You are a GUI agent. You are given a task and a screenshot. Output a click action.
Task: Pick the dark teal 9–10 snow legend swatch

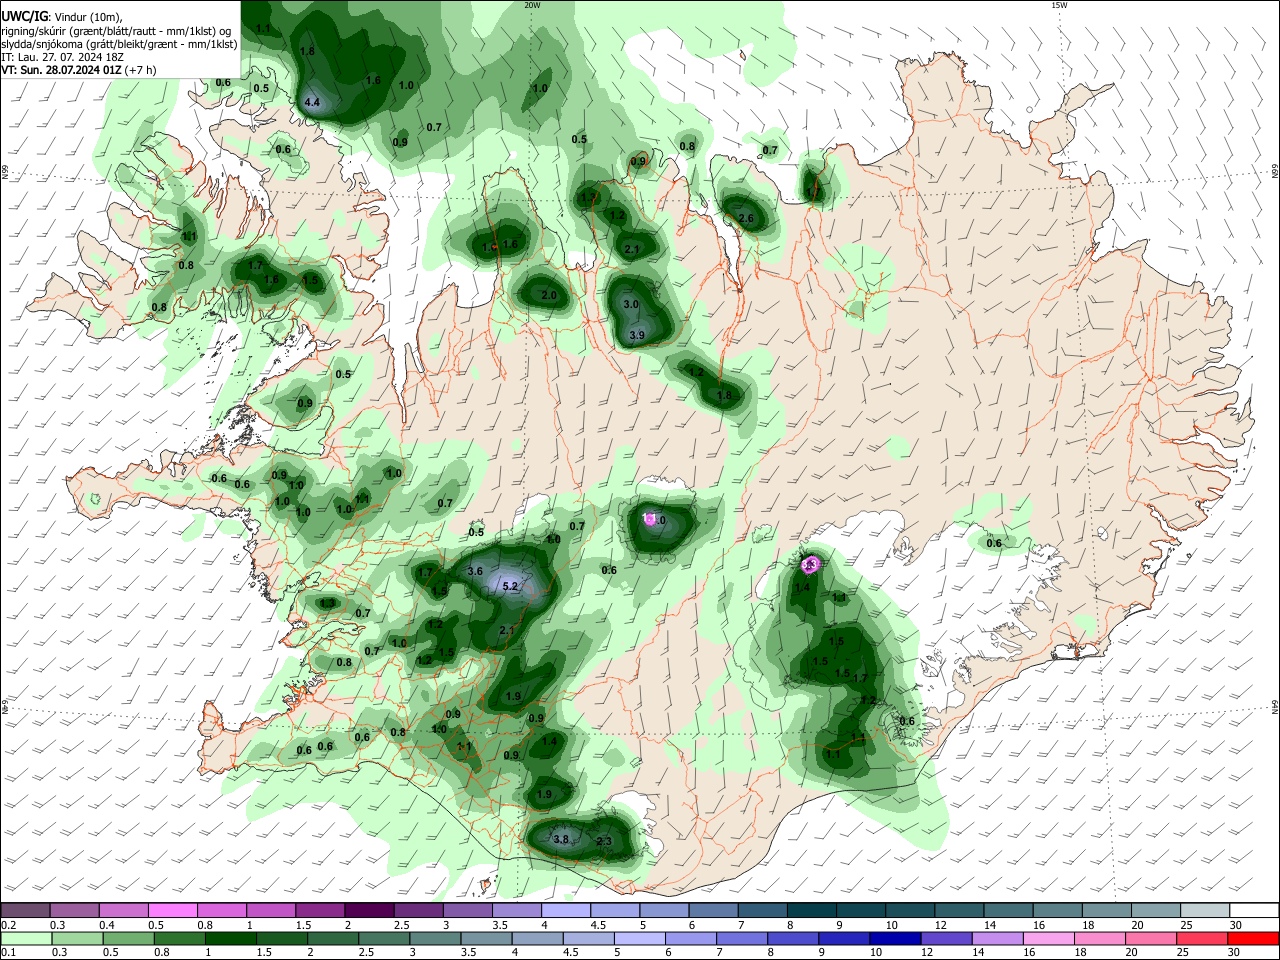861,910
